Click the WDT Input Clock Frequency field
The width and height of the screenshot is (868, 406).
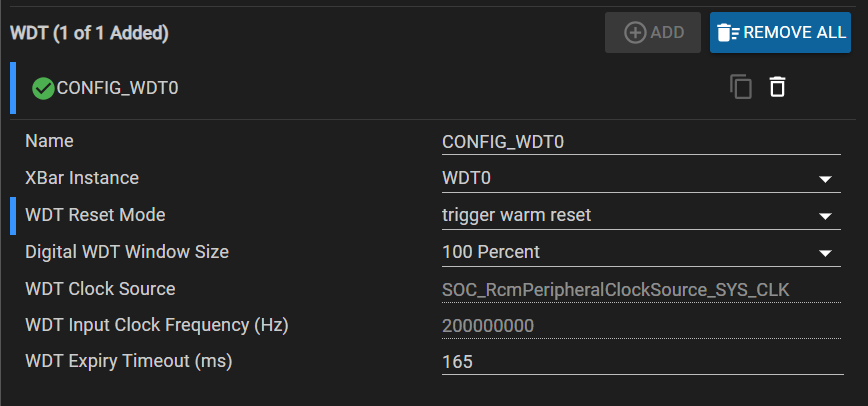642,326
